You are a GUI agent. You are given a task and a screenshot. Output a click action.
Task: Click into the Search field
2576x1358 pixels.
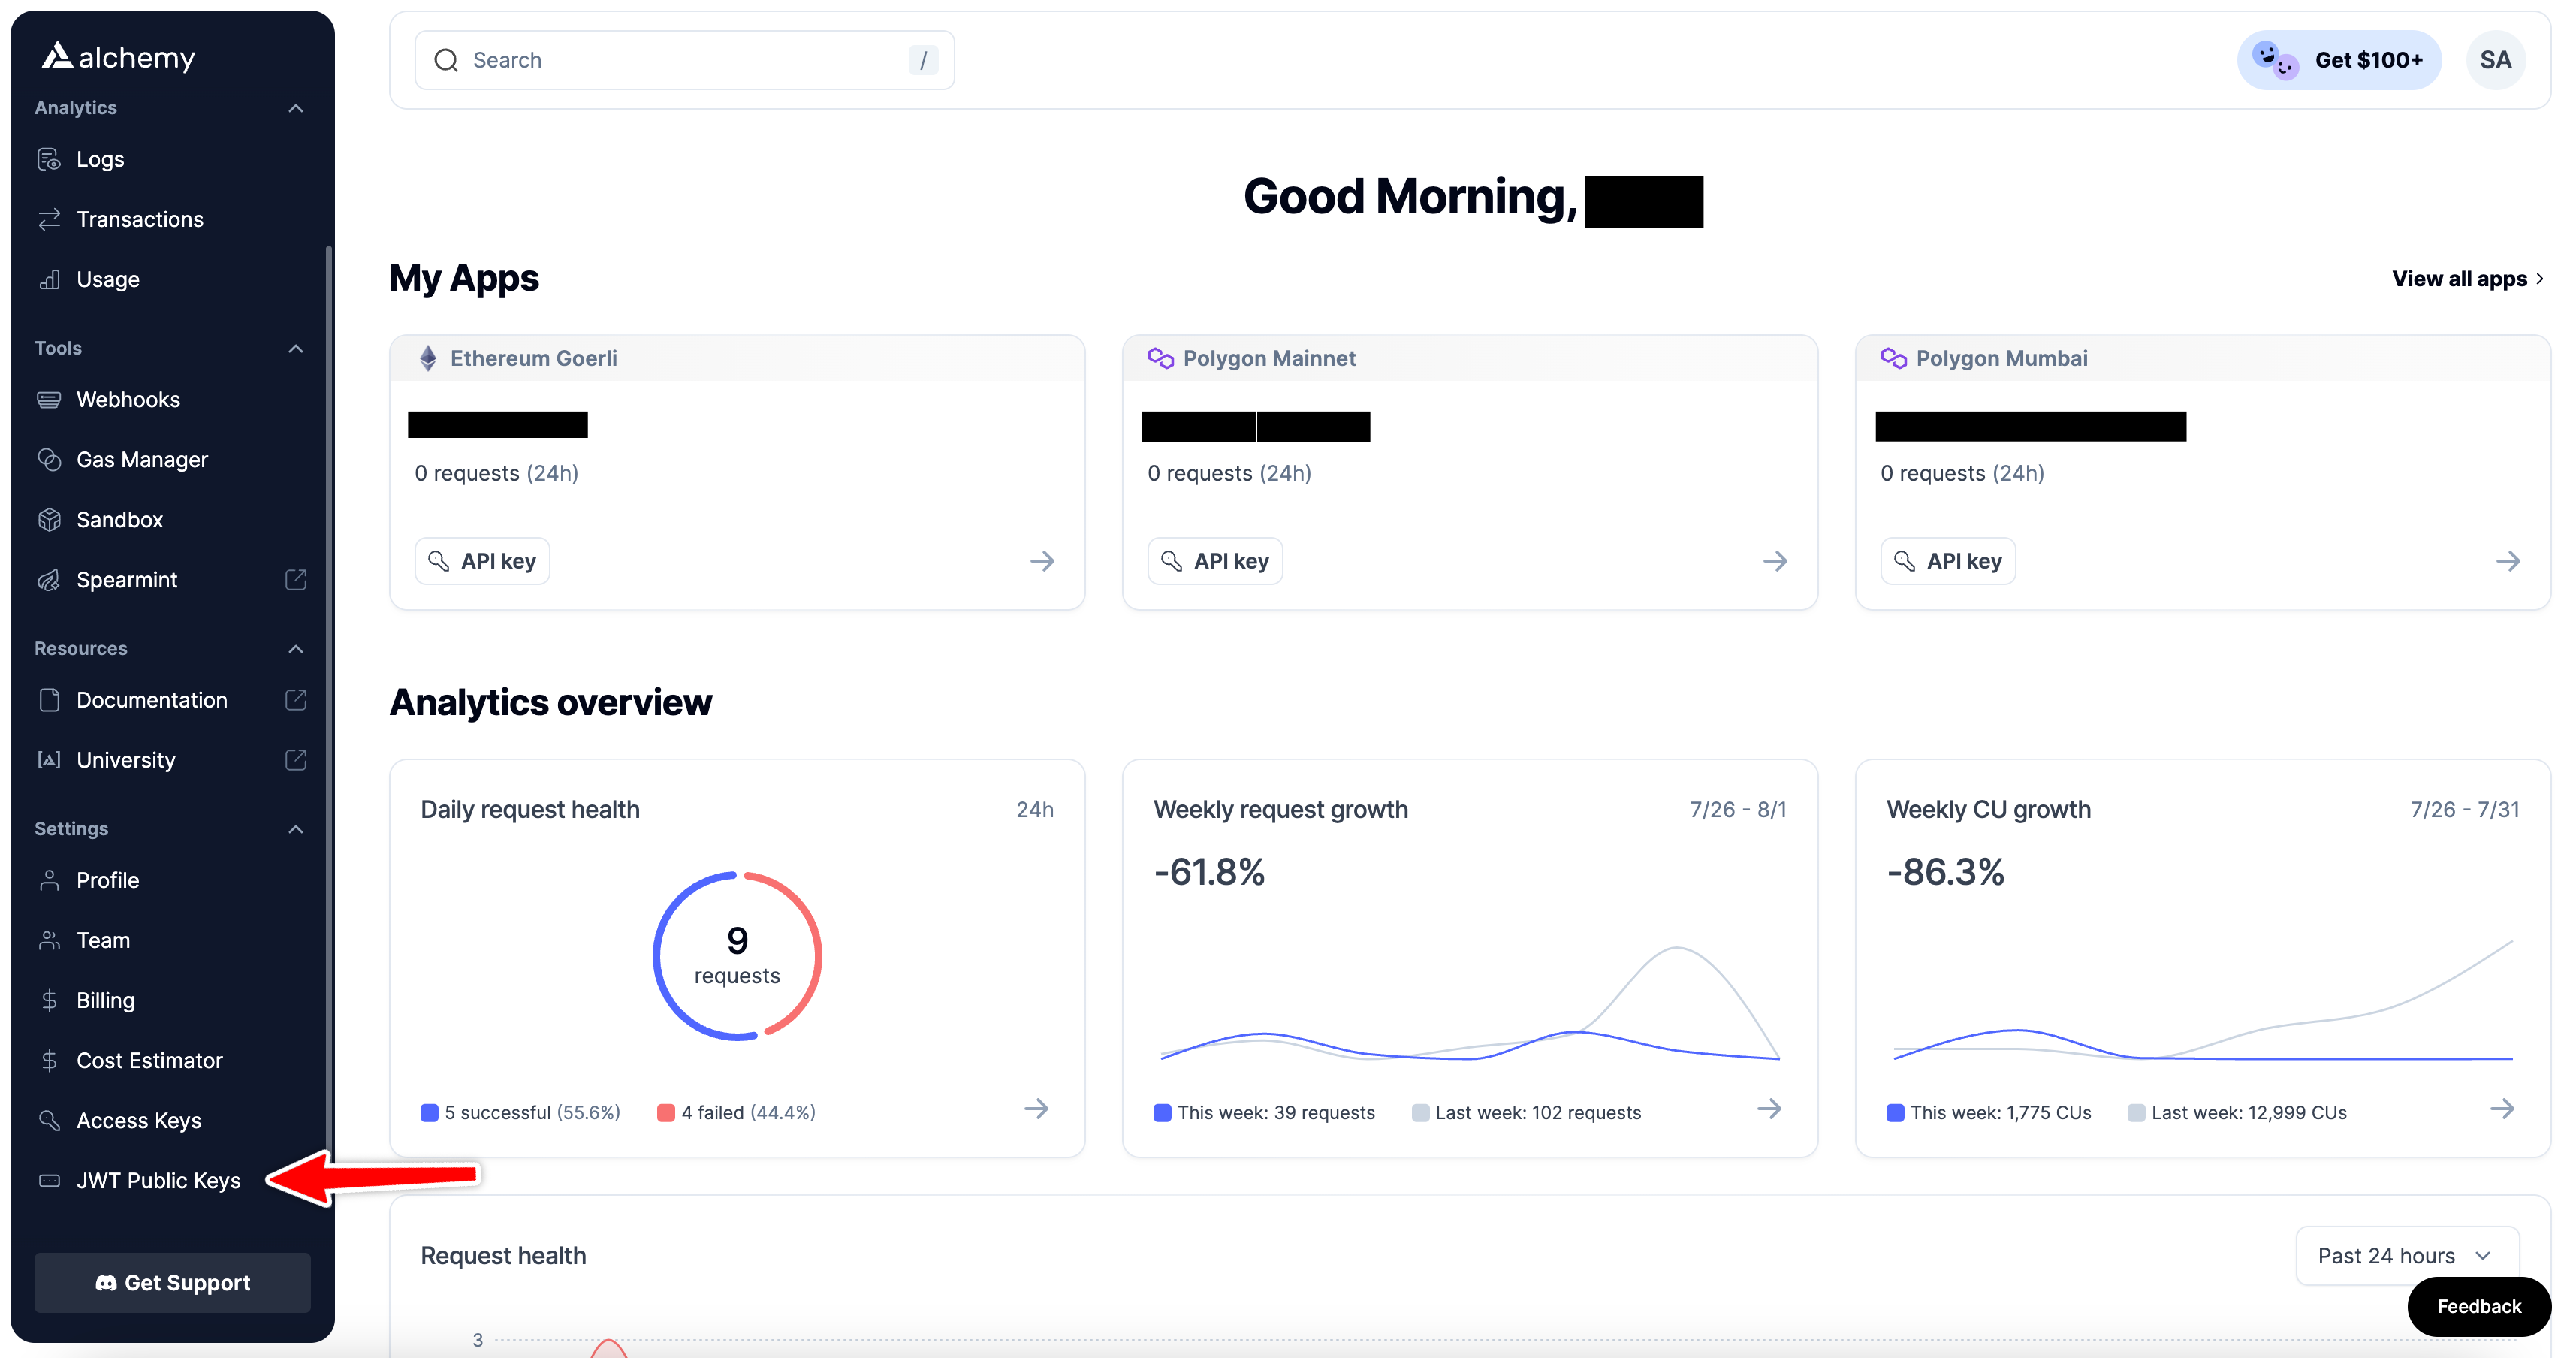(x=685, y=60)
